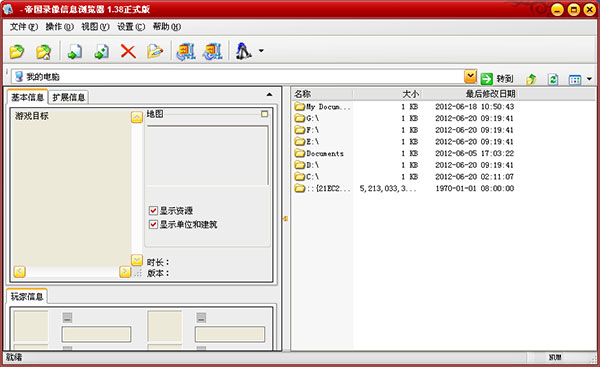Open the 视图(V) menu

coord(95,27)
